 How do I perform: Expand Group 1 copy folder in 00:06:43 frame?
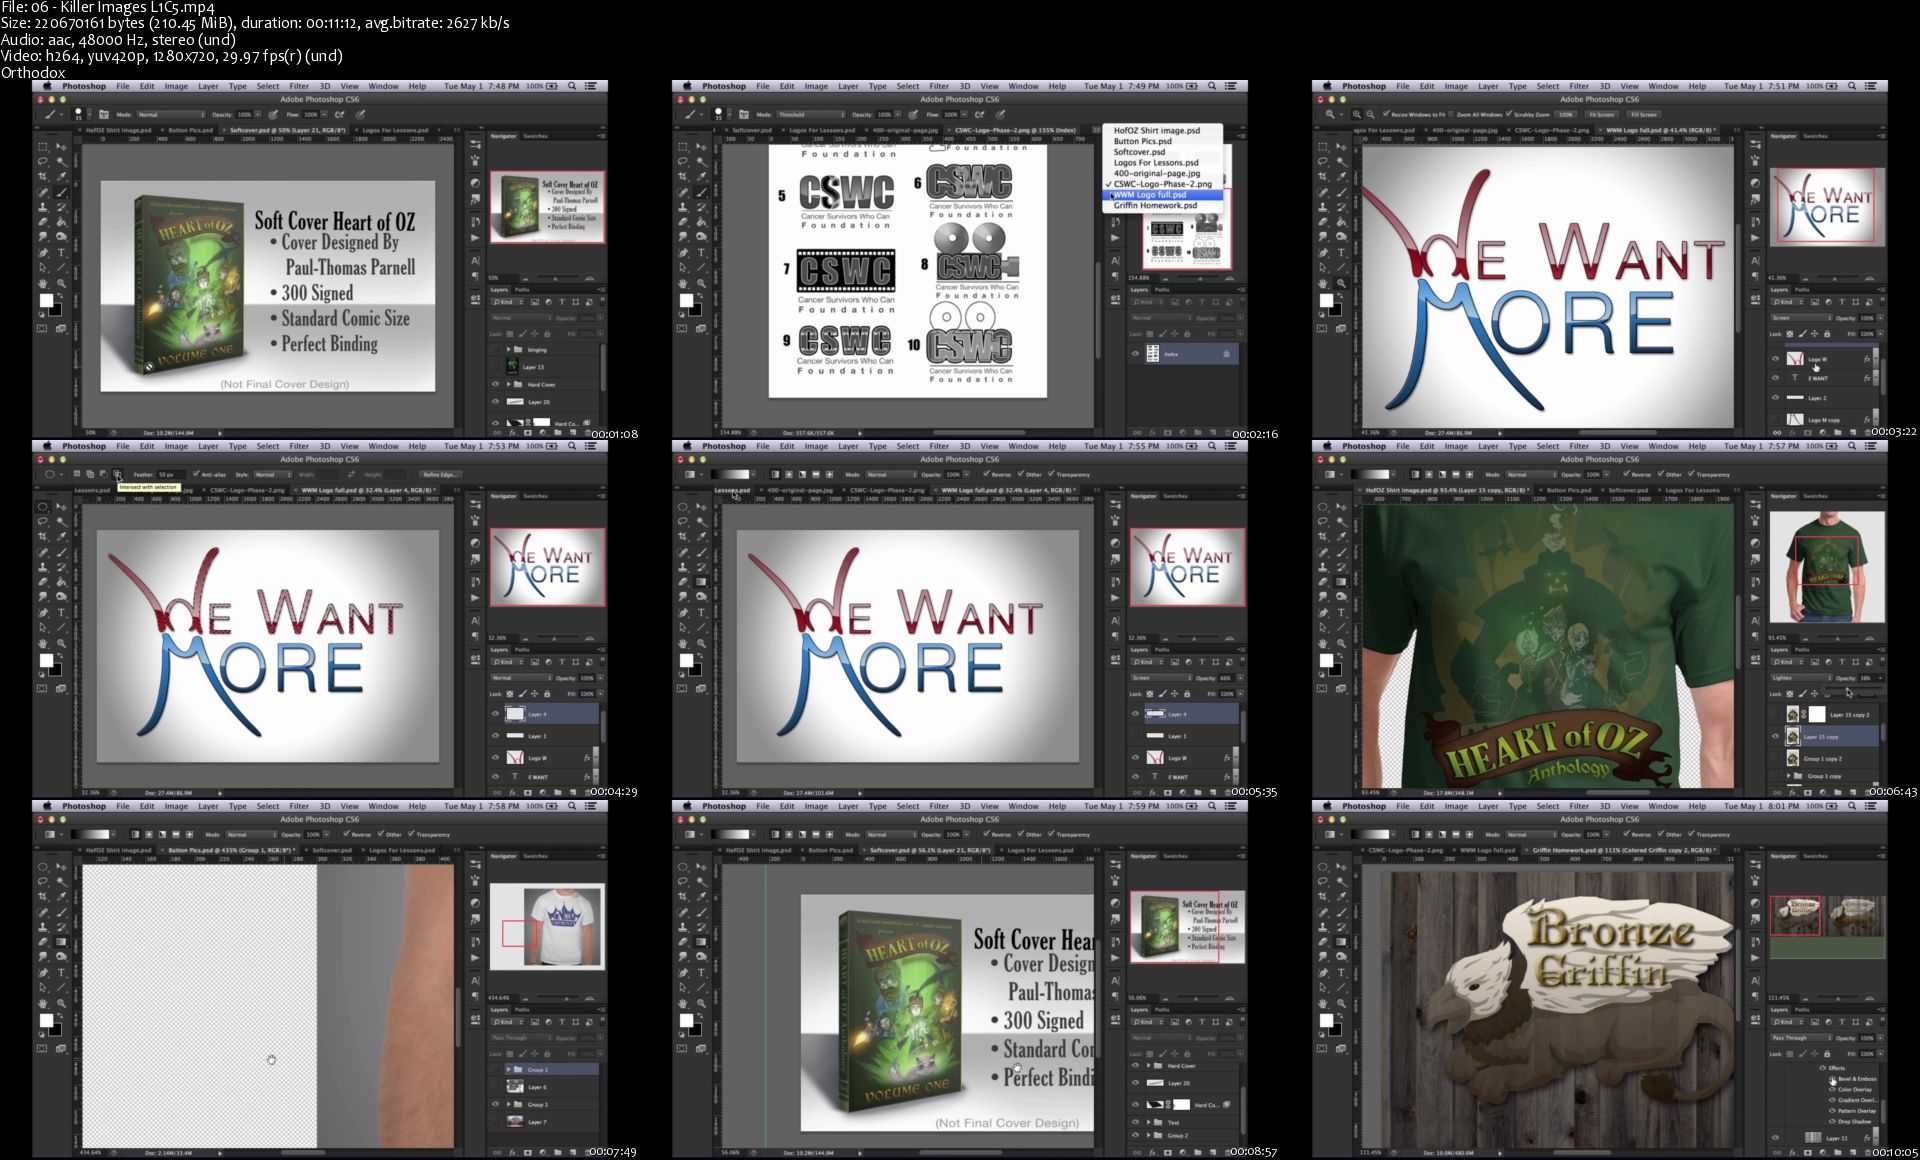point(1789,776)
